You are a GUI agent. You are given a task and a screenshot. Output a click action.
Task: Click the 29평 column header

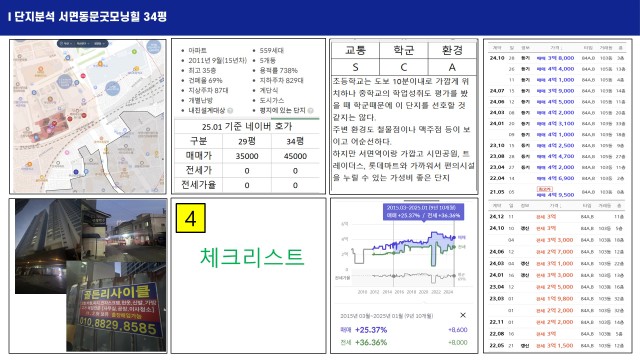point(247,141)
